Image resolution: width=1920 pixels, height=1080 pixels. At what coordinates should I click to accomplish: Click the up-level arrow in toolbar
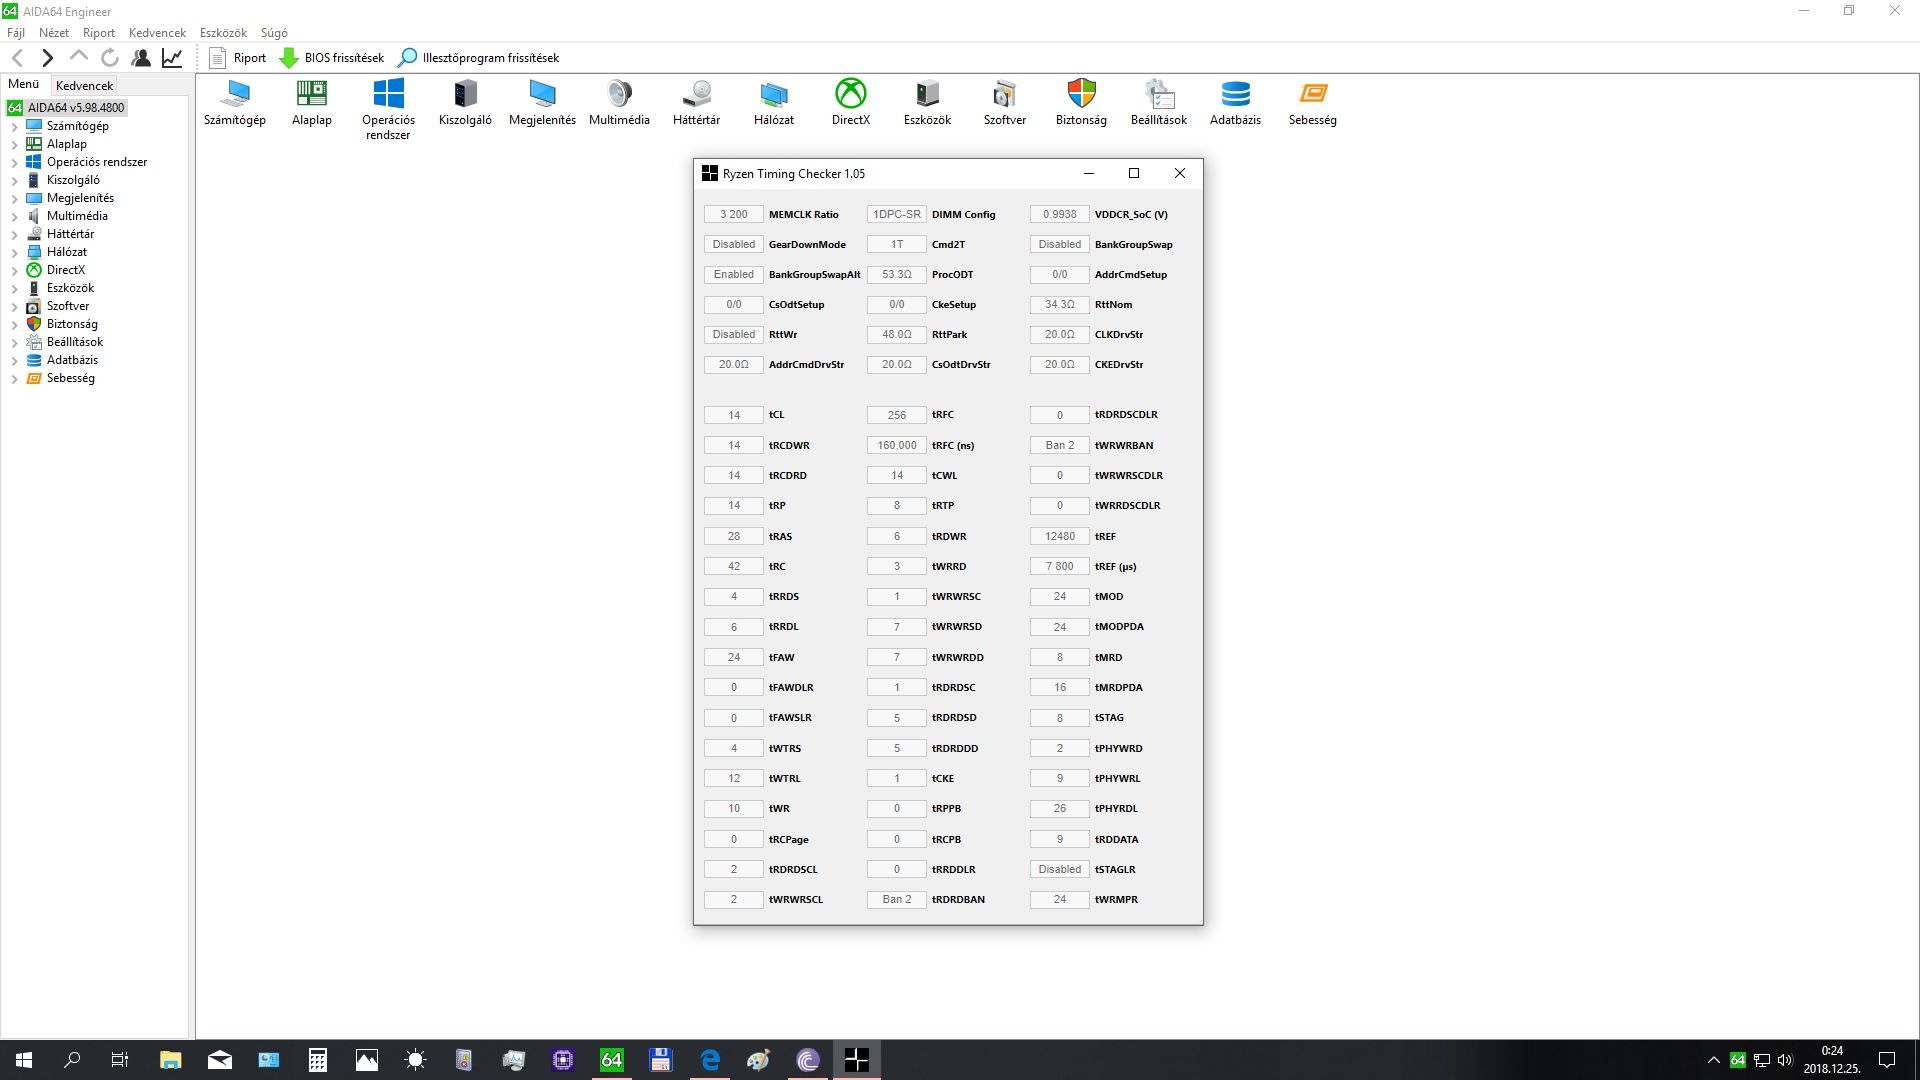[79, 57]
